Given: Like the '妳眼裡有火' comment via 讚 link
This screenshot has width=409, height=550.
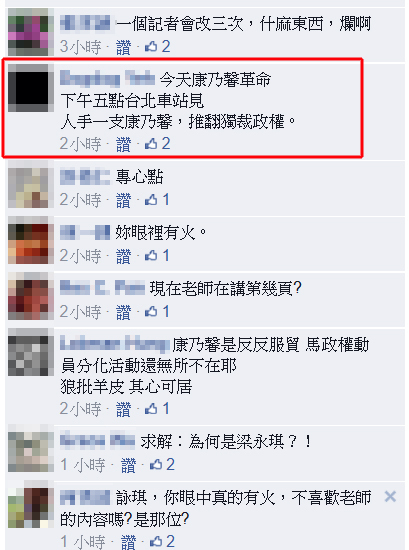Looking at the screenshot, I should click(123, 256).
